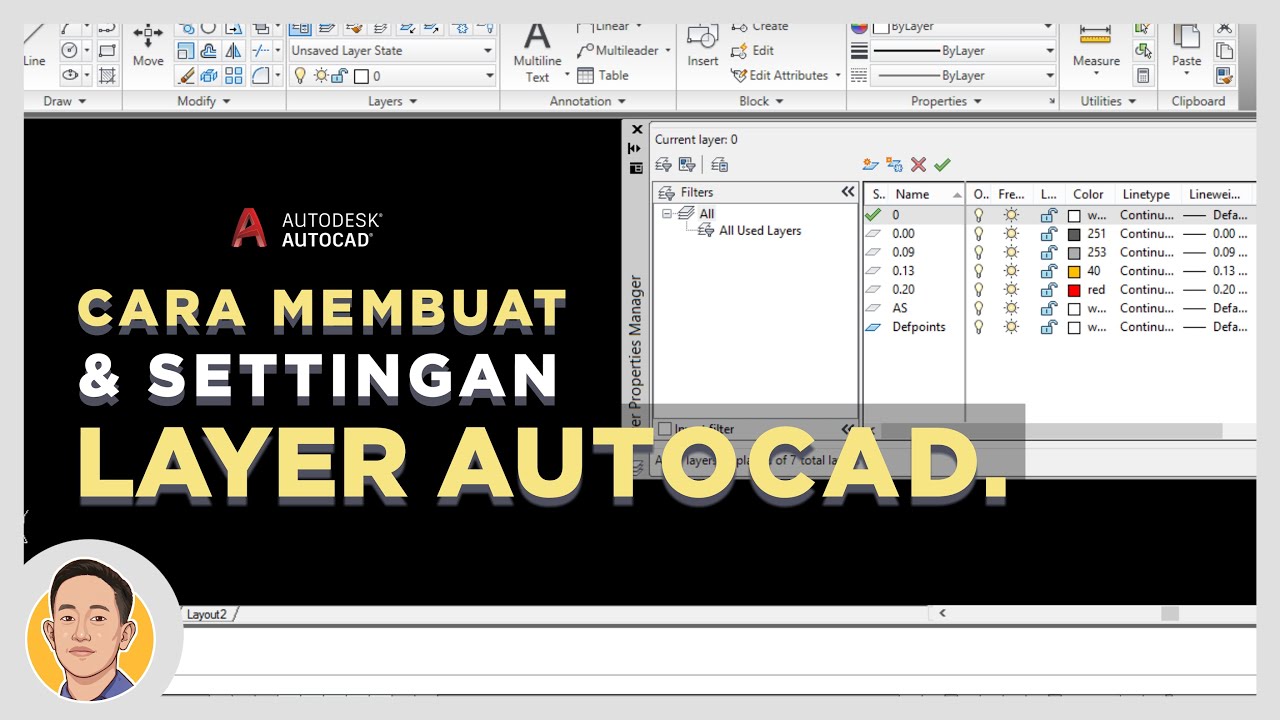The height and width of the screenshot is (720, 1280).
Task: Select the Defpoints layer row name
Action: [x=919, y=327]
